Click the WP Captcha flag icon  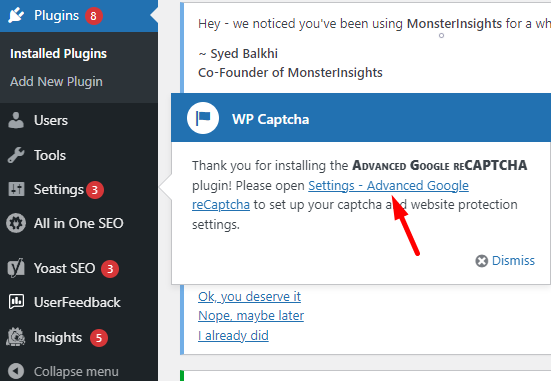(x=203, y=118)
